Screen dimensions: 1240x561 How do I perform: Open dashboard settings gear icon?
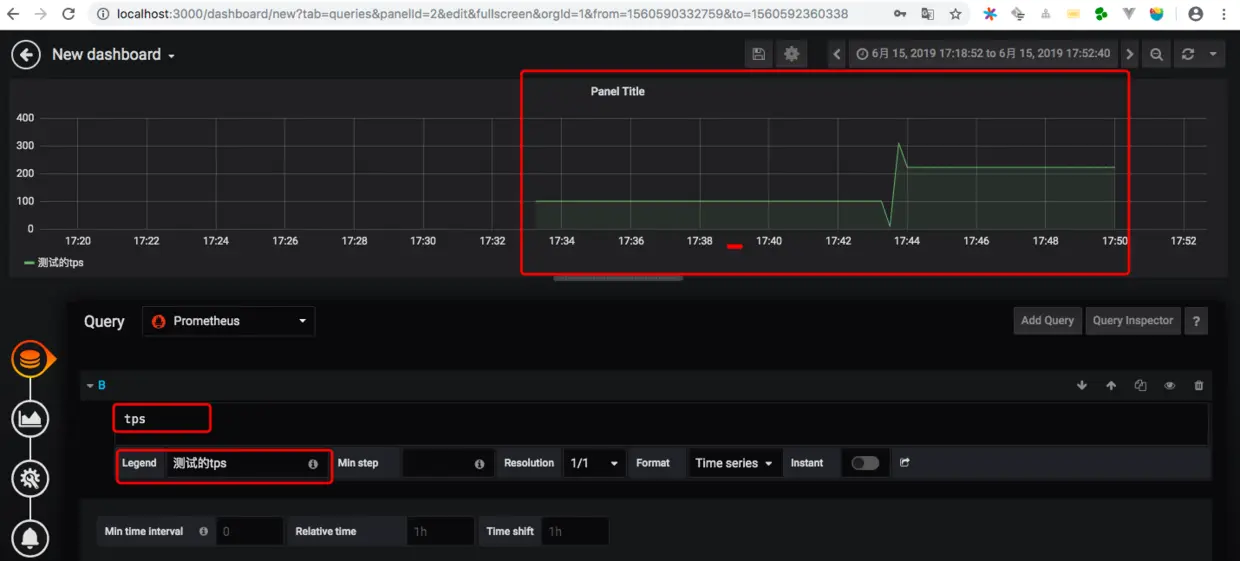(x=791, y=54)
